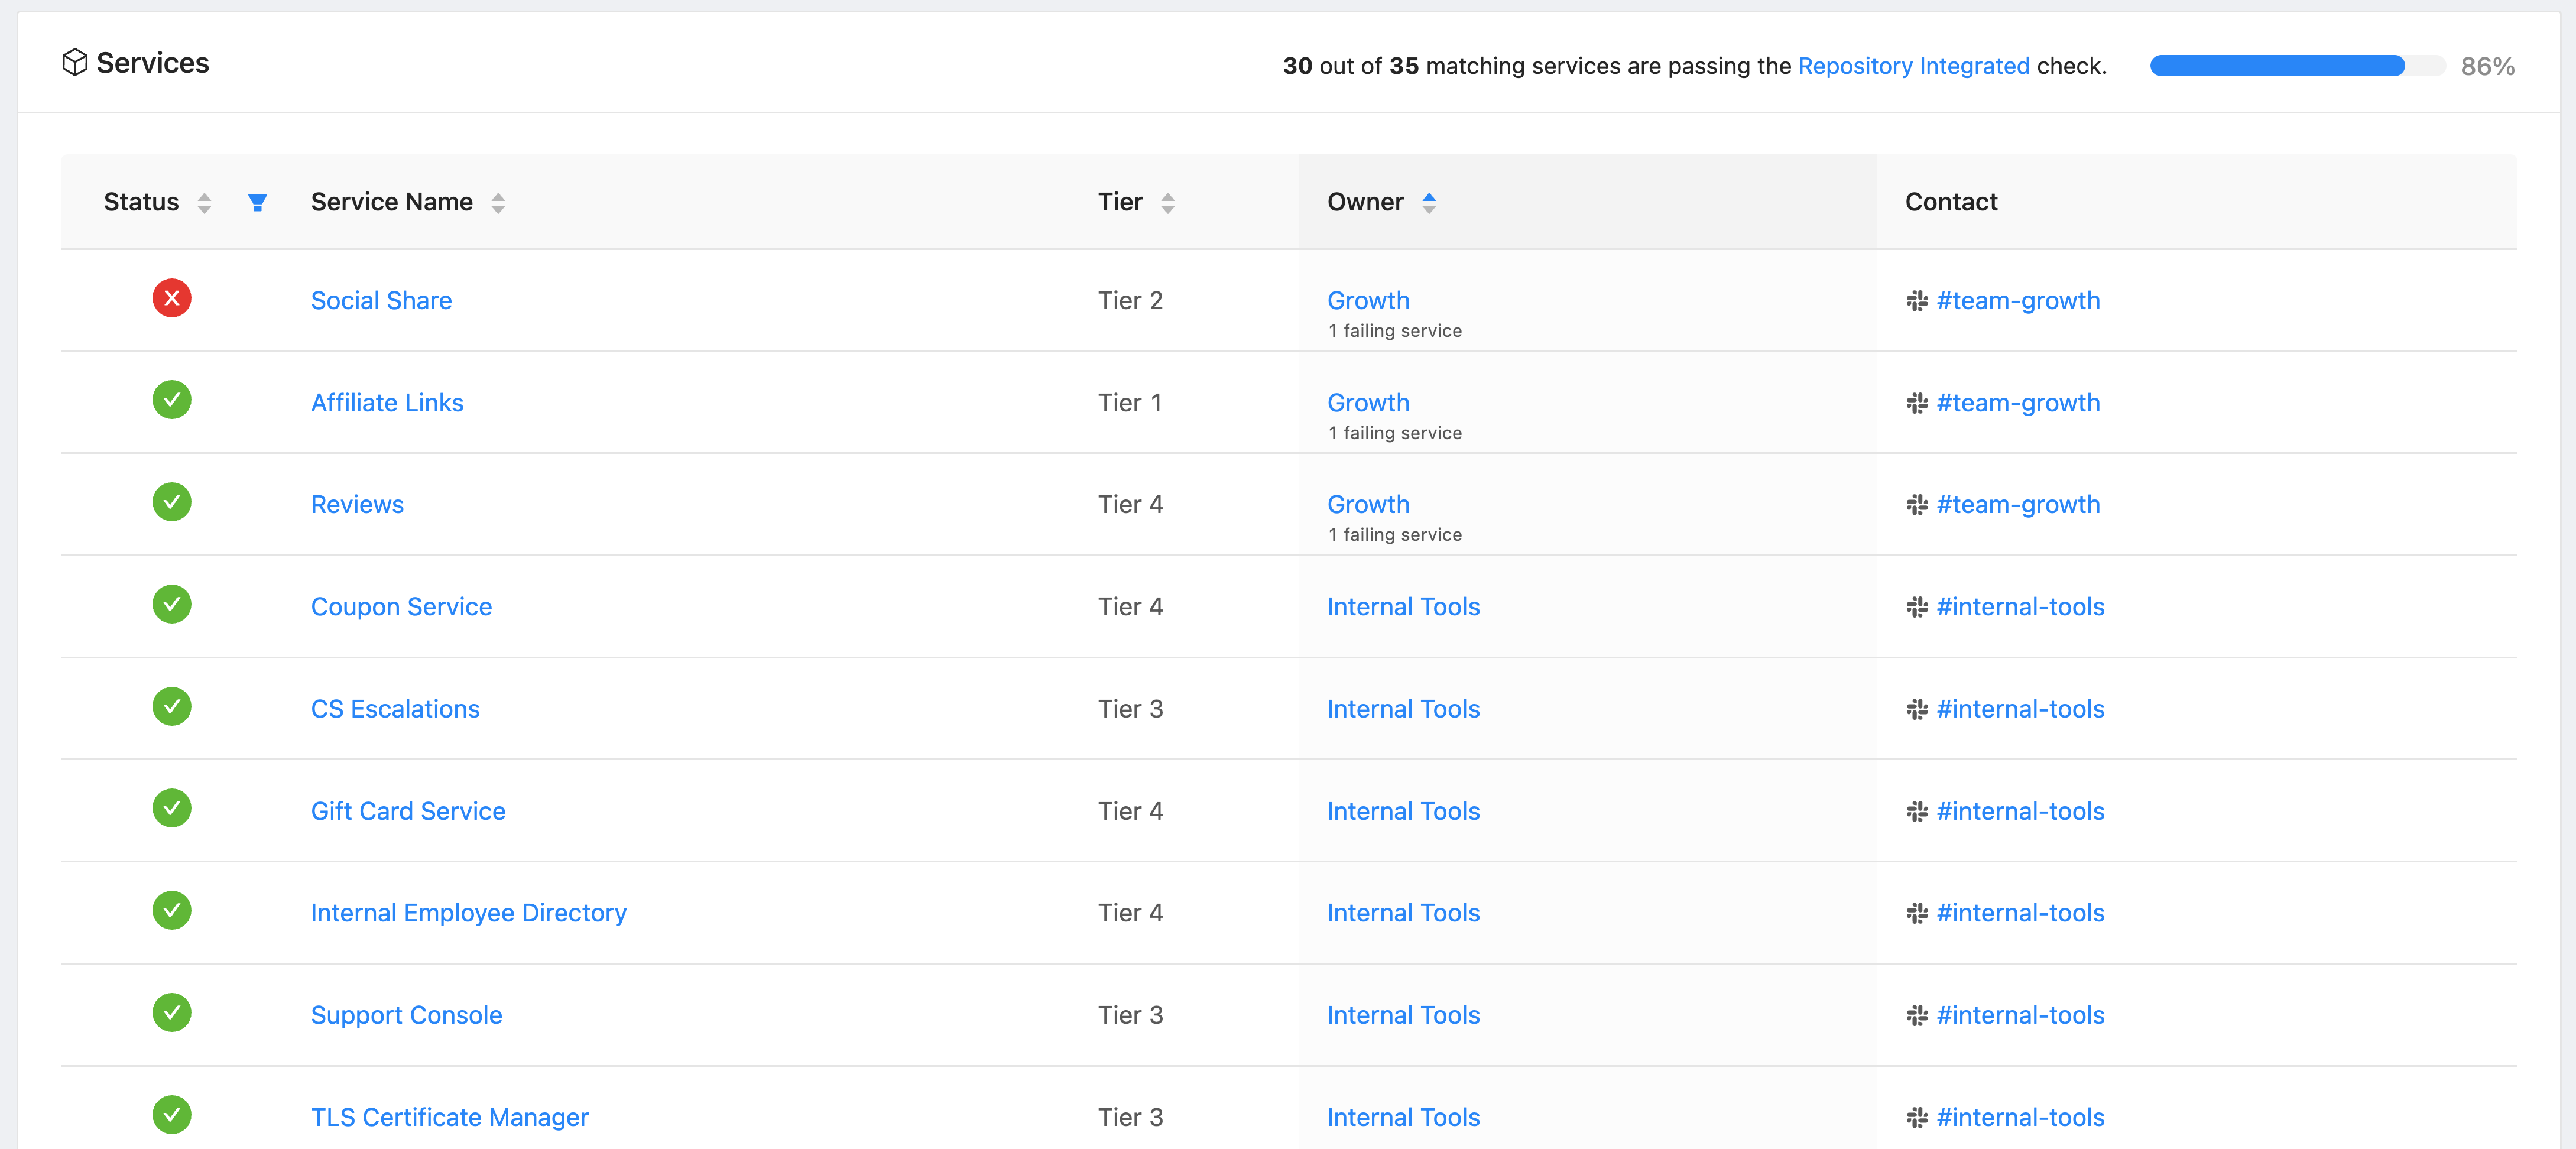Click Slack icon in Coupon Service row
2576x1149 pixels.
point(1916,607)
